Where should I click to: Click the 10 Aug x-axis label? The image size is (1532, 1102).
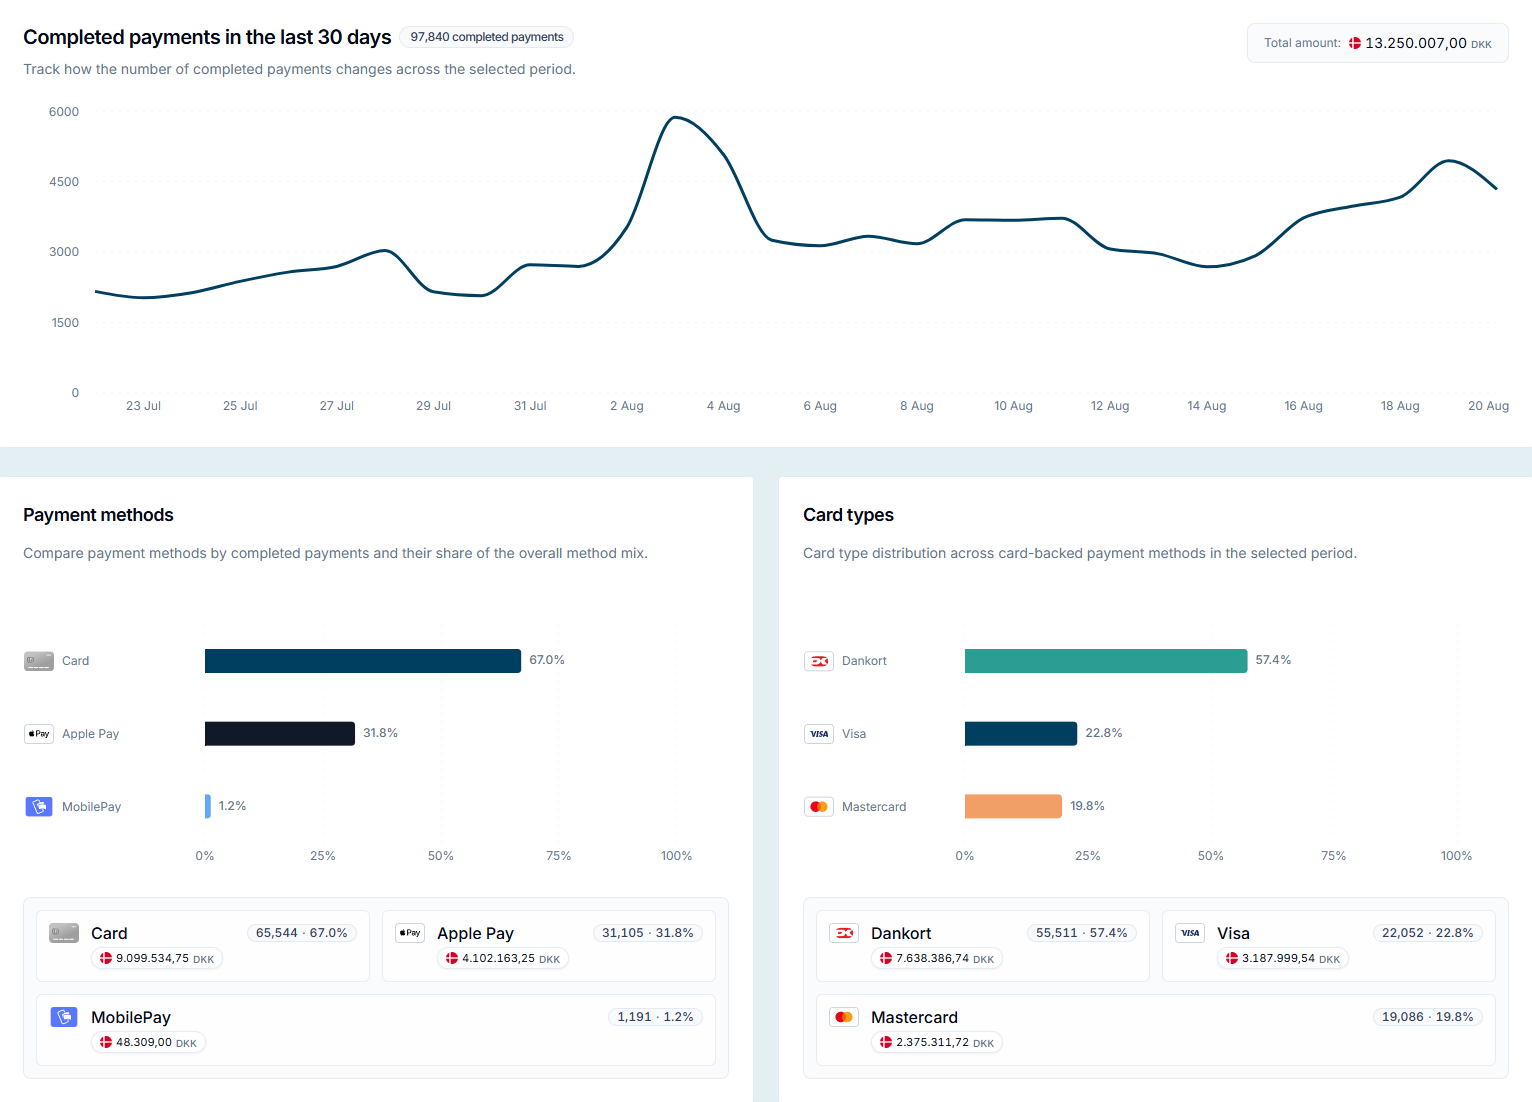point(1013,406)
